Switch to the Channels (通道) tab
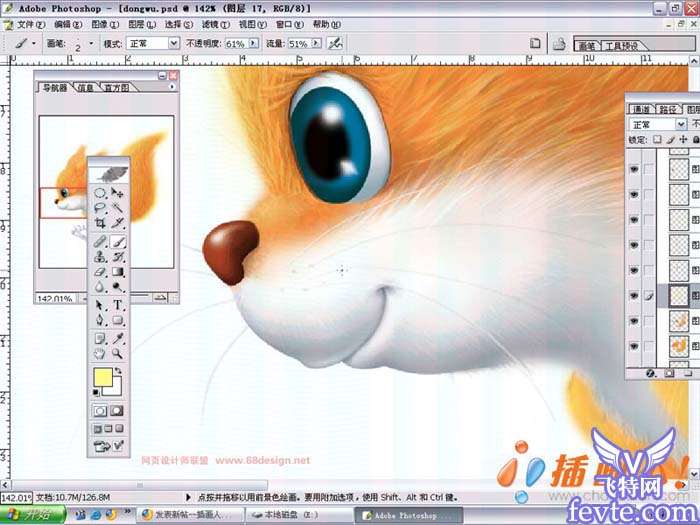The image size is (700, 525). (x=641, y=109)
